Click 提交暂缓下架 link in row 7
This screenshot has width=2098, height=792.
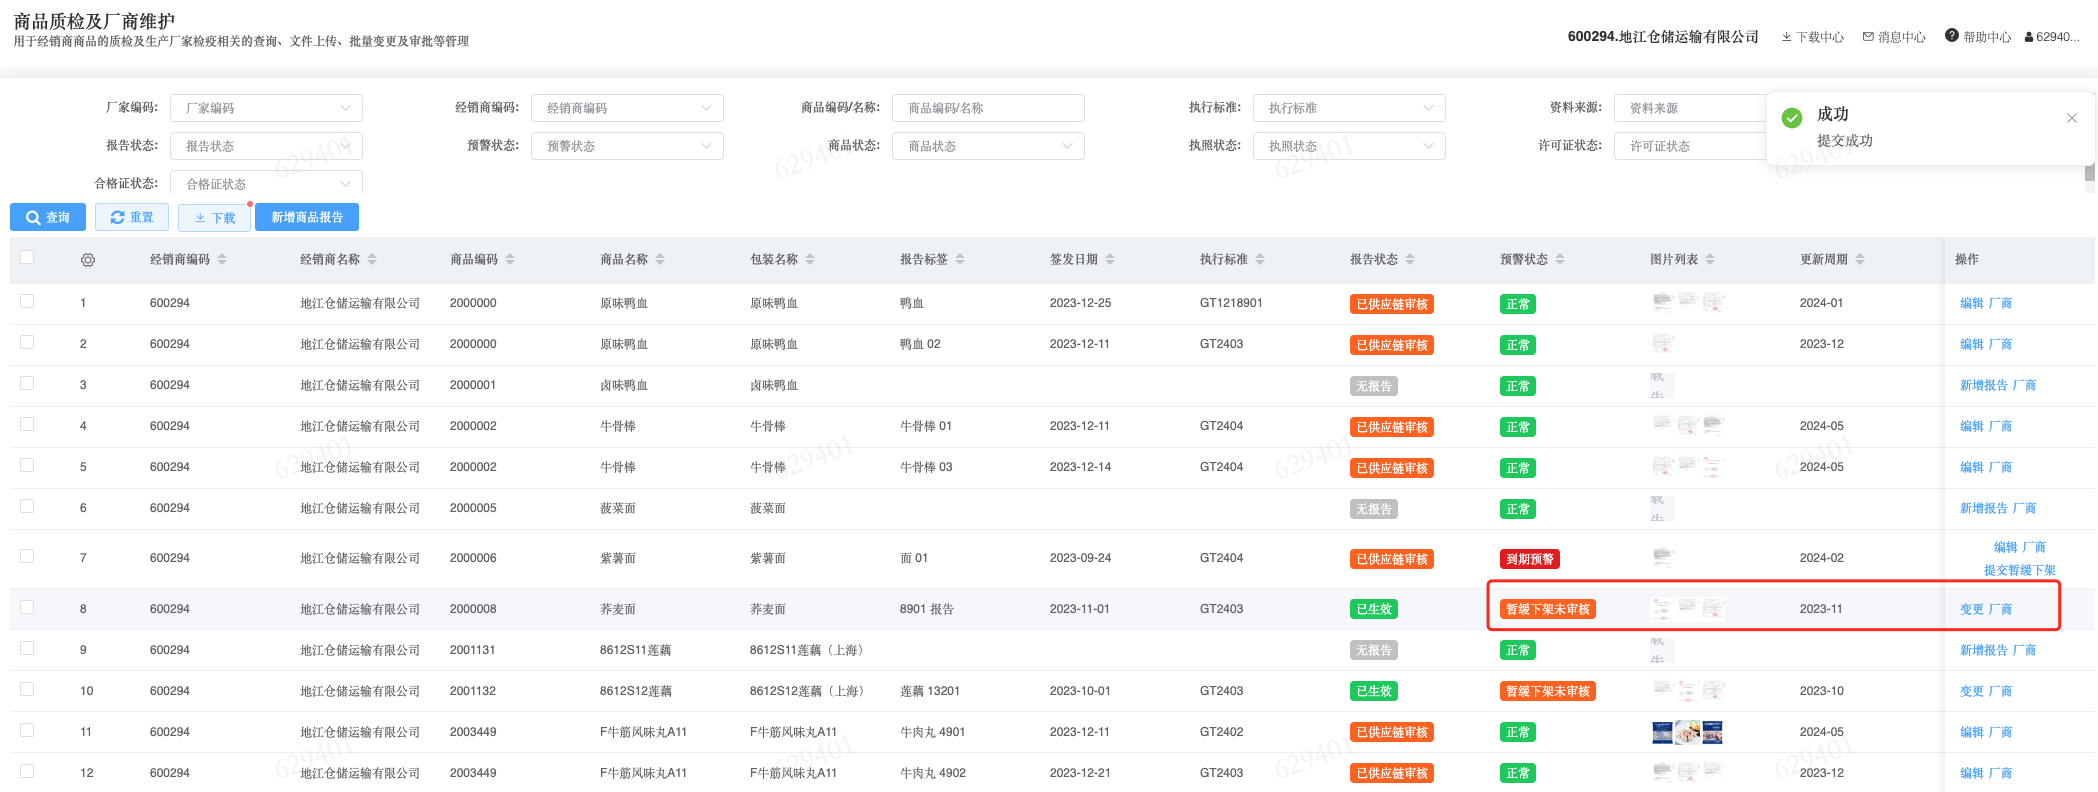point(2019,570)
